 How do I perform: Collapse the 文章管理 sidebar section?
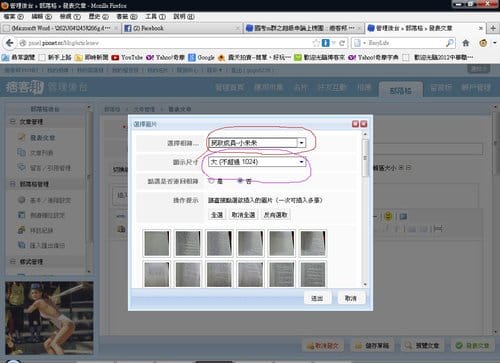click(x=13, y=122)
